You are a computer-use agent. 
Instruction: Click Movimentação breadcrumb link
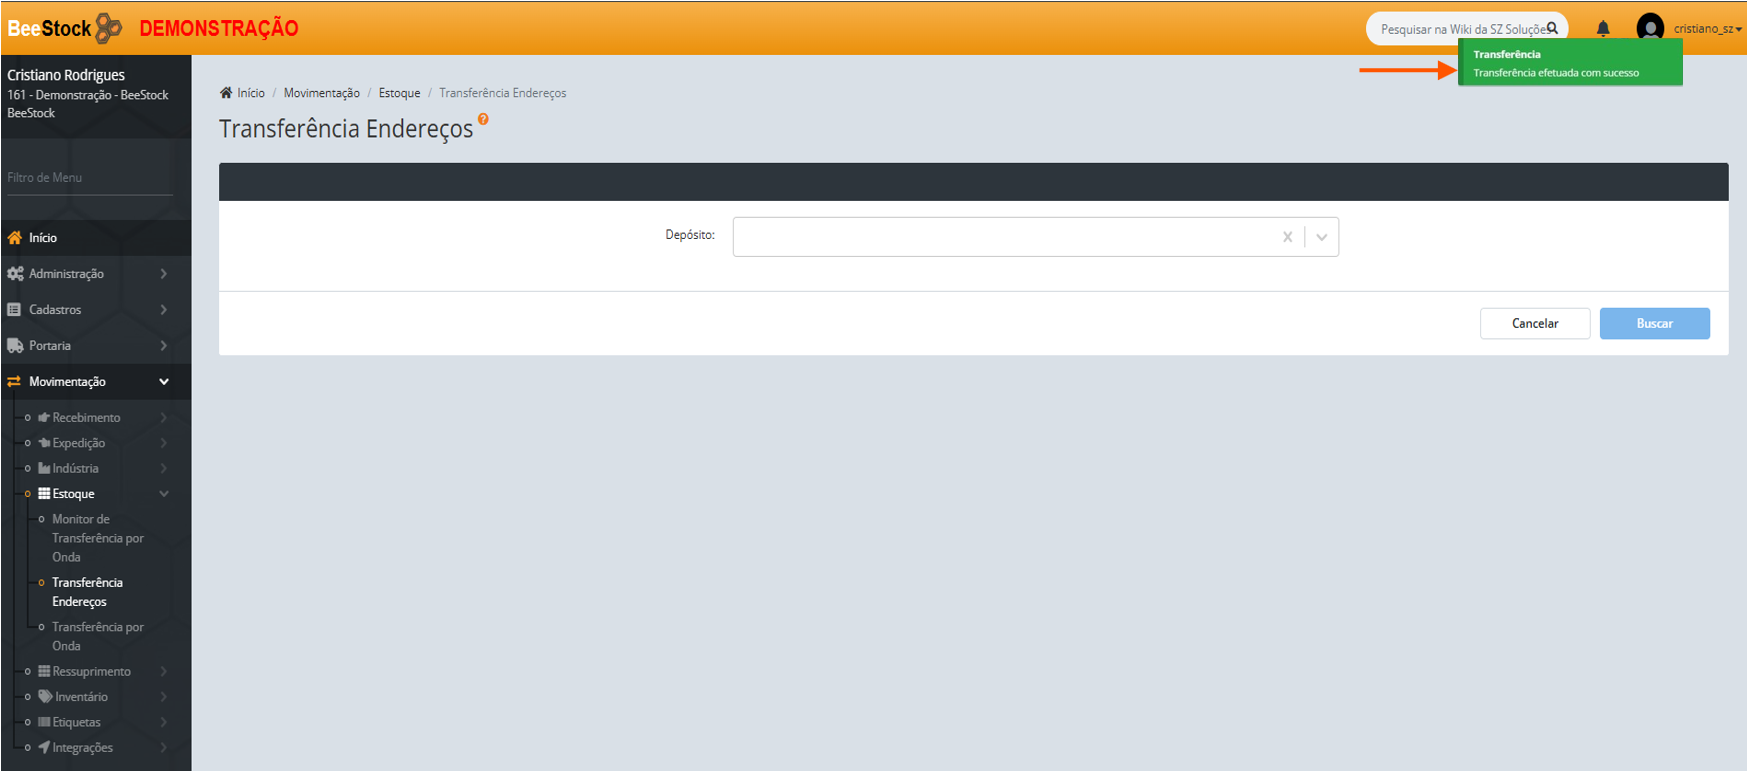click(x=321, y=93)
